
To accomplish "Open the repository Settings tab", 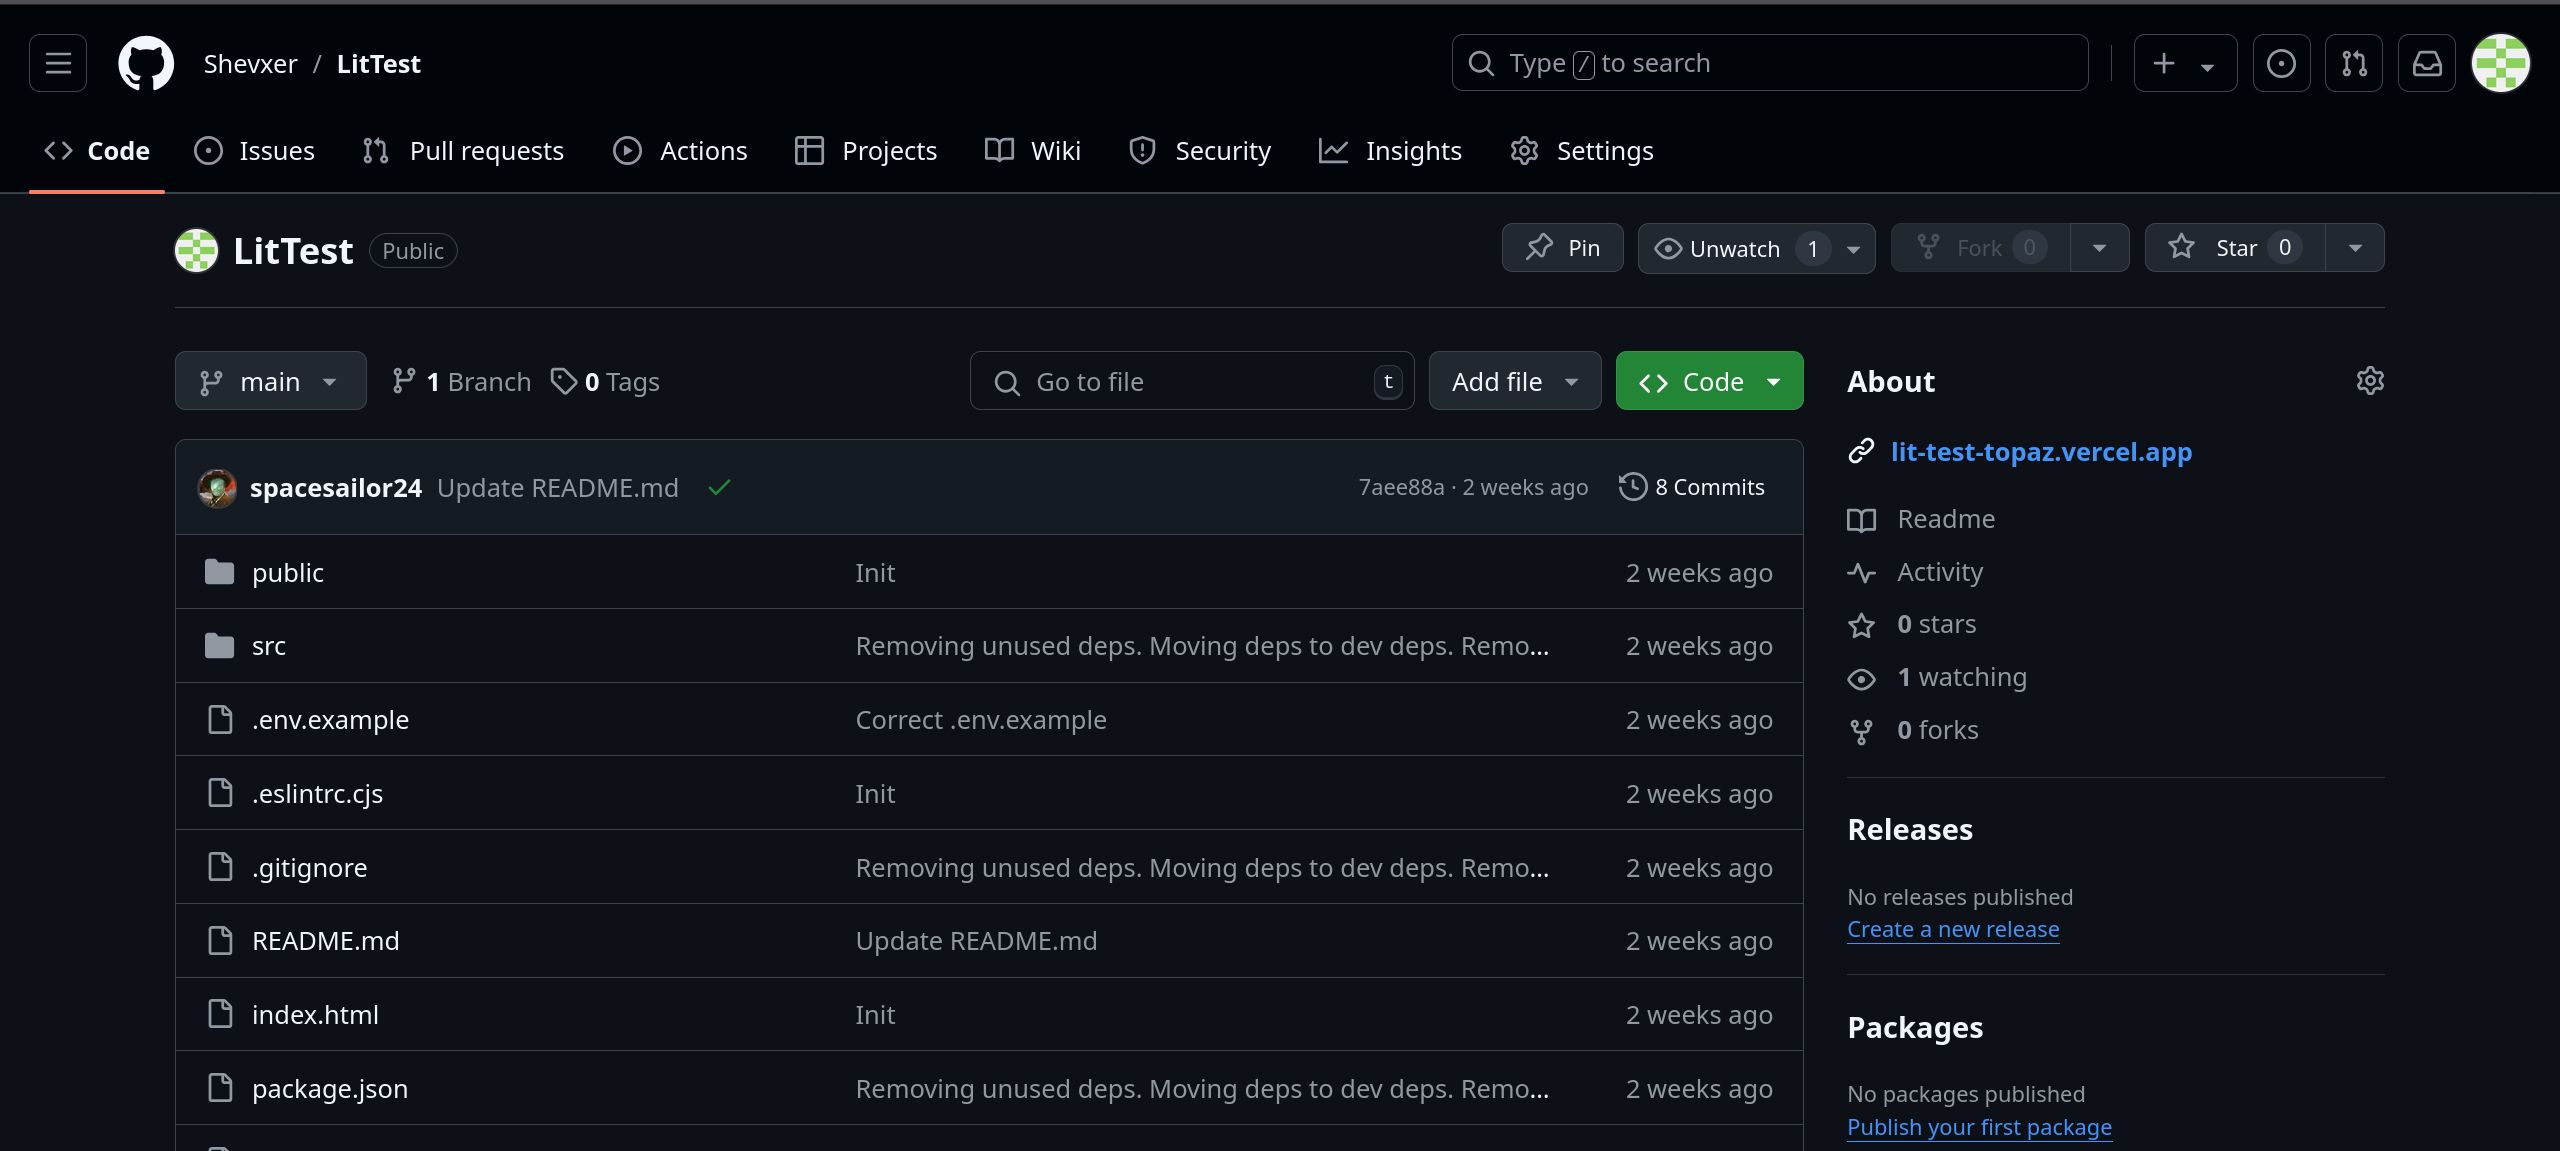I will coord(1581,151).
